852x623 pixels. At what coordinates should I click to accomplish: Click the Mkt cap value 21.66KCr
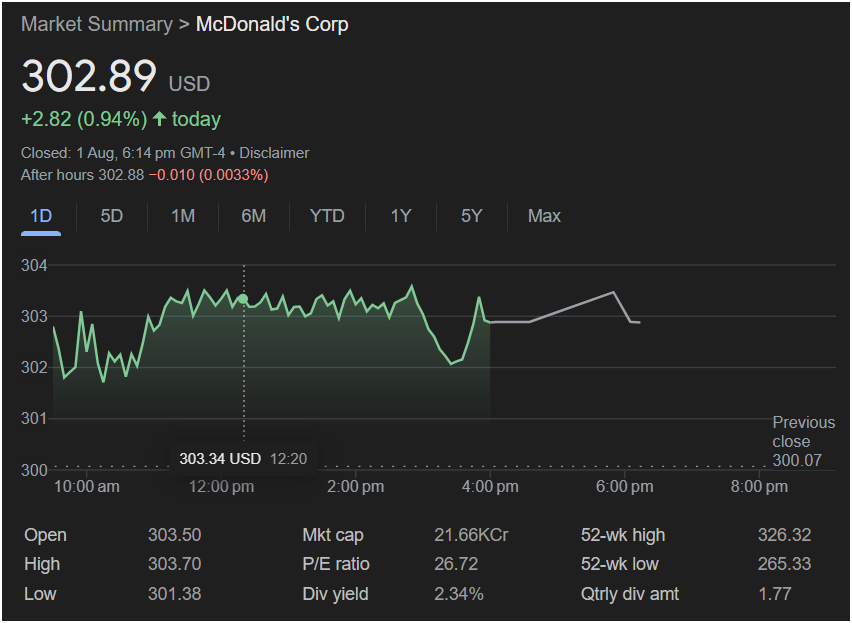tap(471, 535)
